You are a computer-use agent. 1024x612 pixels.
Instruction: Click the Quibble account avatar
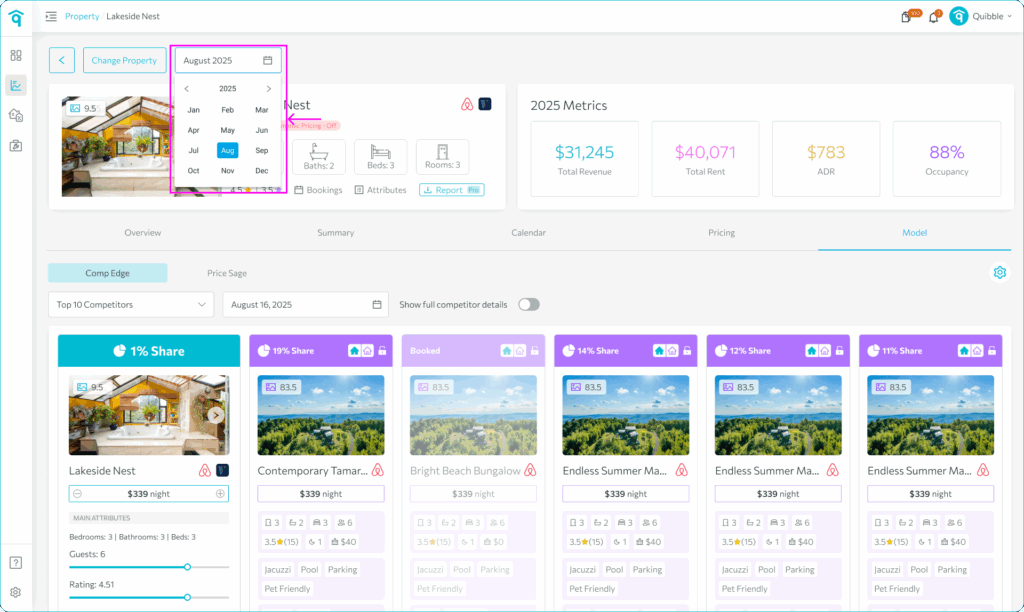[x=959, y=16]
